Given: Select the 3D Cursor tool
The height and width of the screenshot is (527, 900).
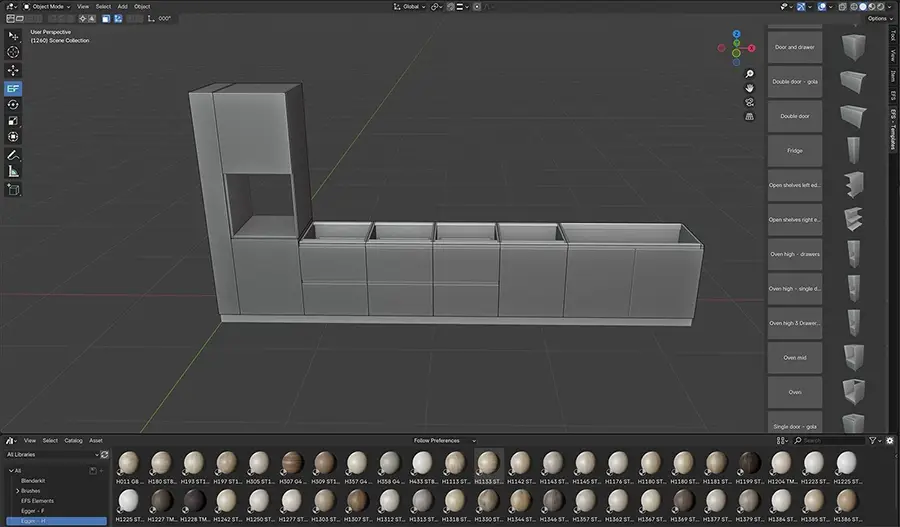Looking at the screenshot, I should tap(14, 52).
